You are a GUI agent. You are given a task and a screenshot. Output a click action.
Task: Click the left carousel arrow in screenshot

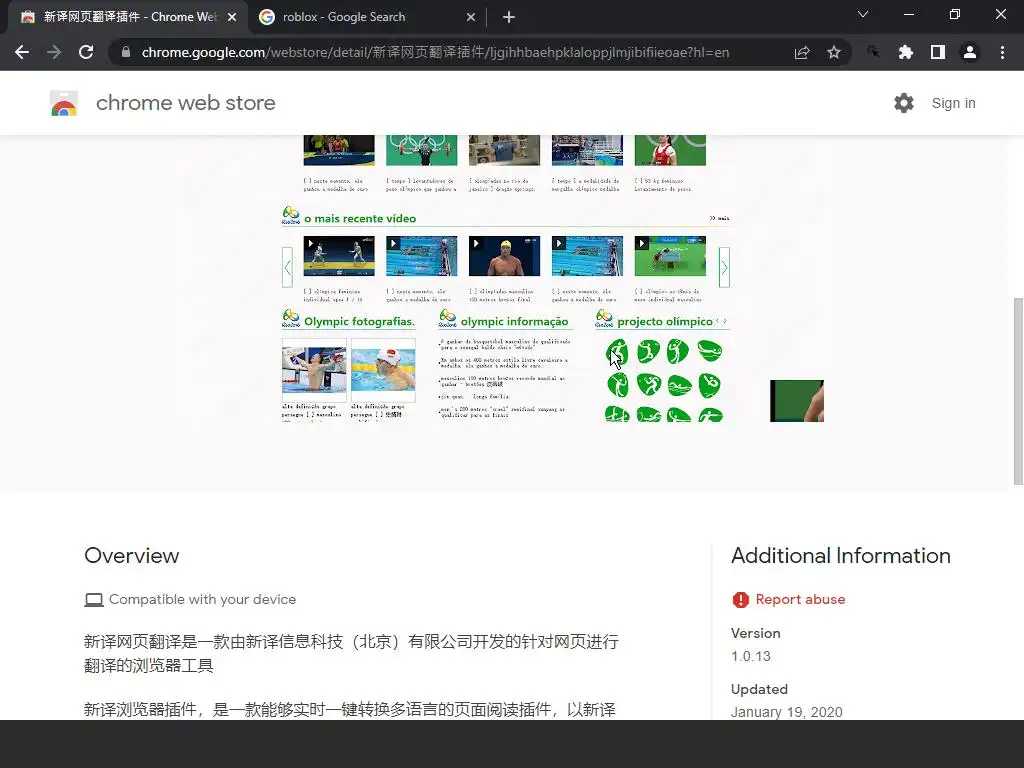click(287, 267)
